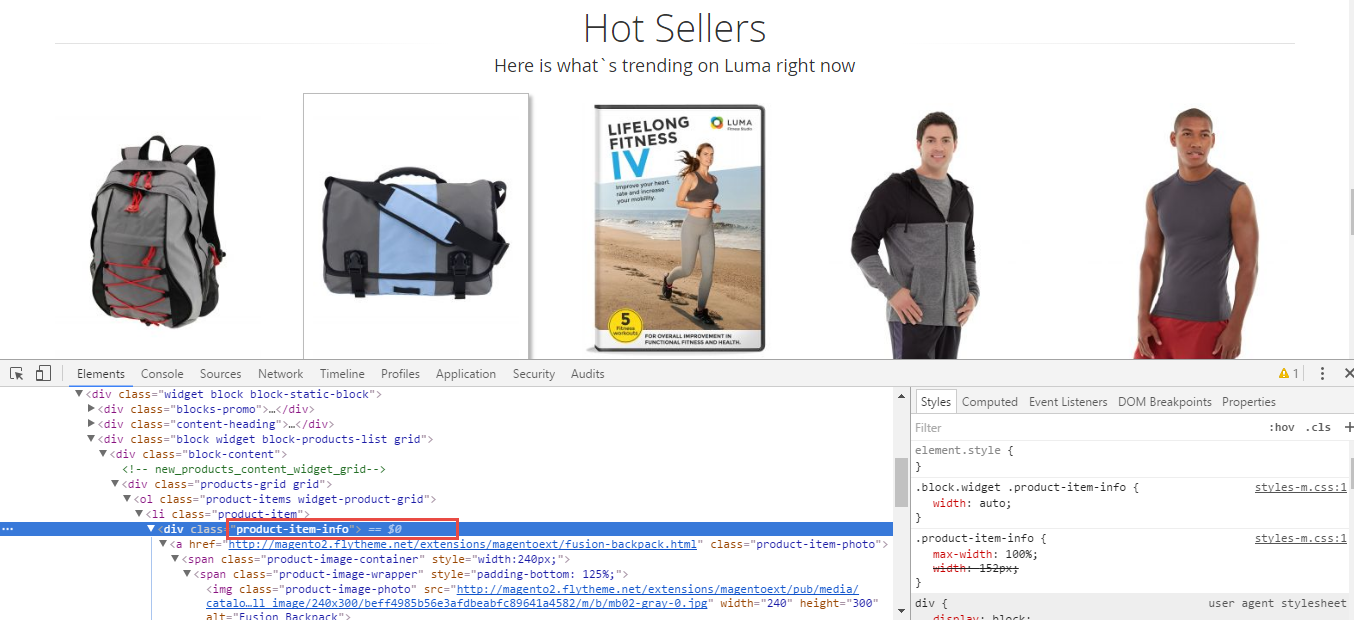Open the Application tab
The image size is (1354, 620).
point(466,373)
